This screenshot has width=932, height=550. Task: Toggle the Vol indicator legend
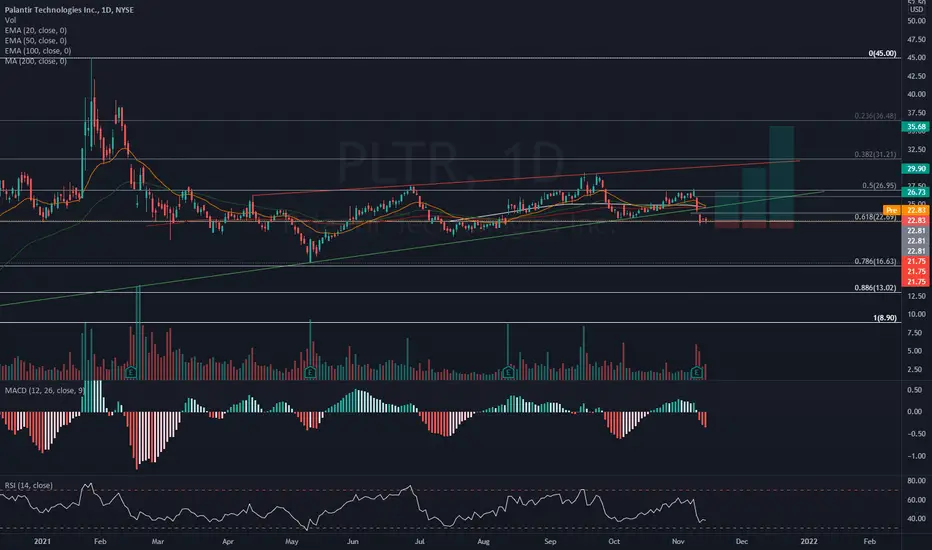[x=10, y=20]
